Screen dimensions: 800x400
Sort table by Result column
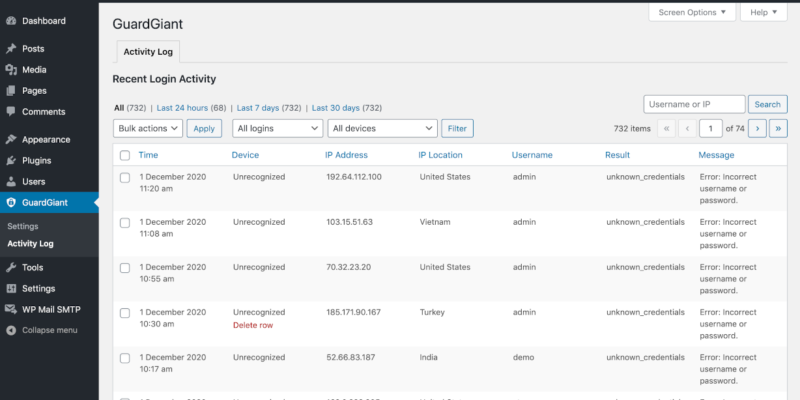point(617,155)
